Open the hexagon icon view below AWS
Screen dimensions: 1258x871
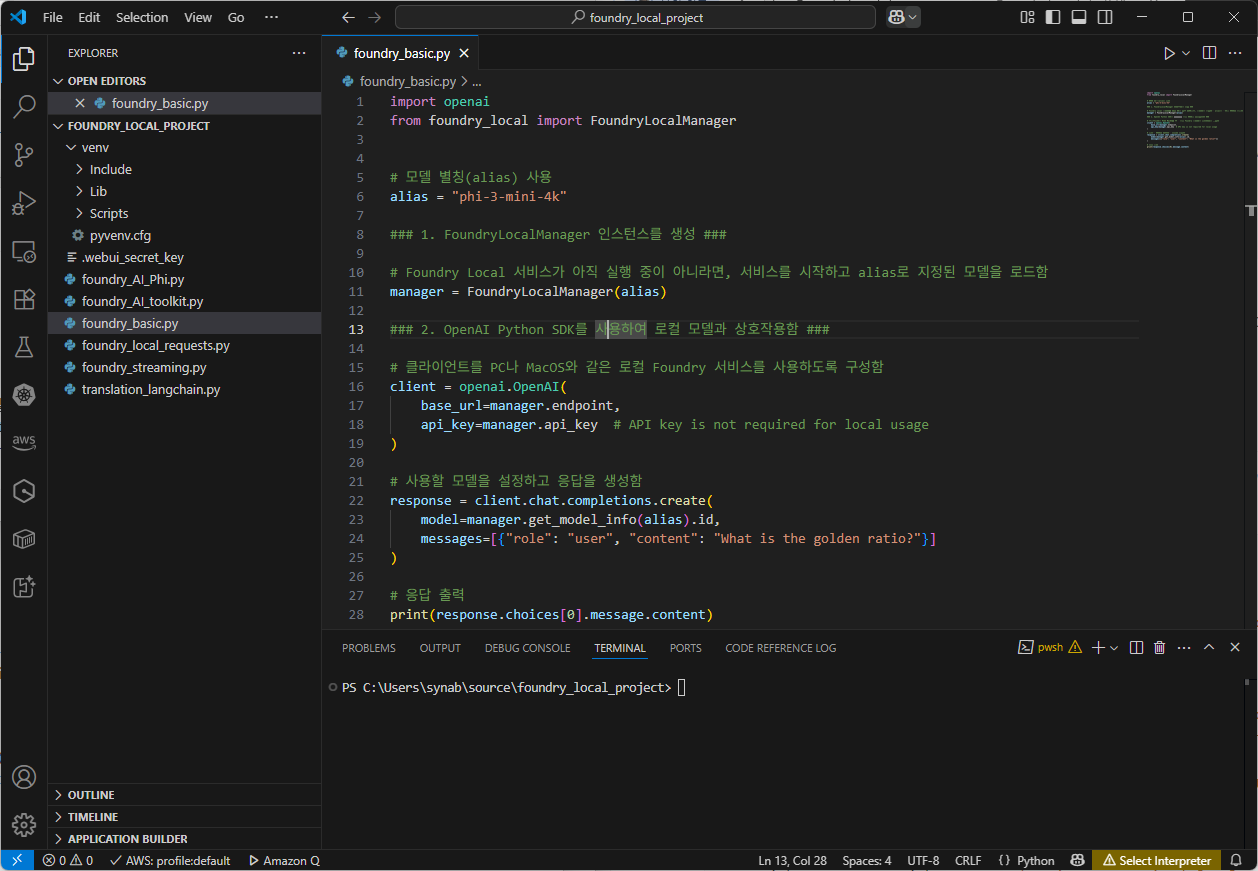coord(23,491)
